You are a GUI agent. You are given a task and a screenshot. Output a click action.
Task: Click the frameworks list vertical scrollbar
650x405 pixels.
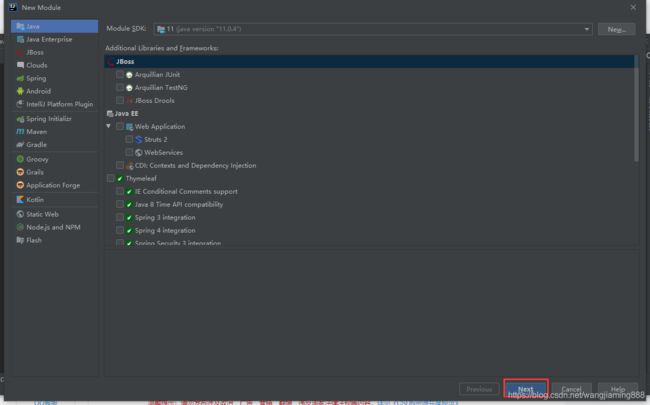(636, 109)
